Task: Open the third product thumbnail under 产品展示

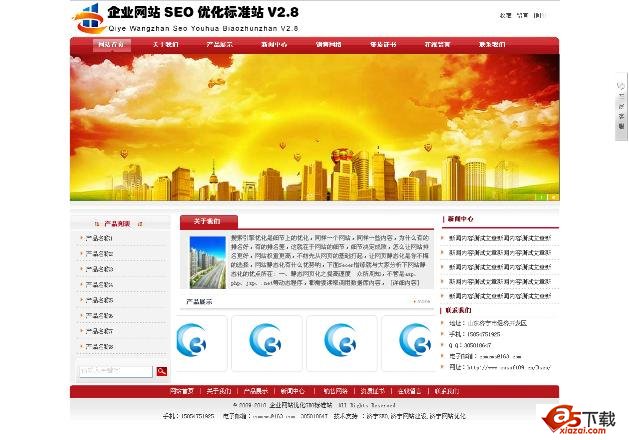Action: (341, 343)
